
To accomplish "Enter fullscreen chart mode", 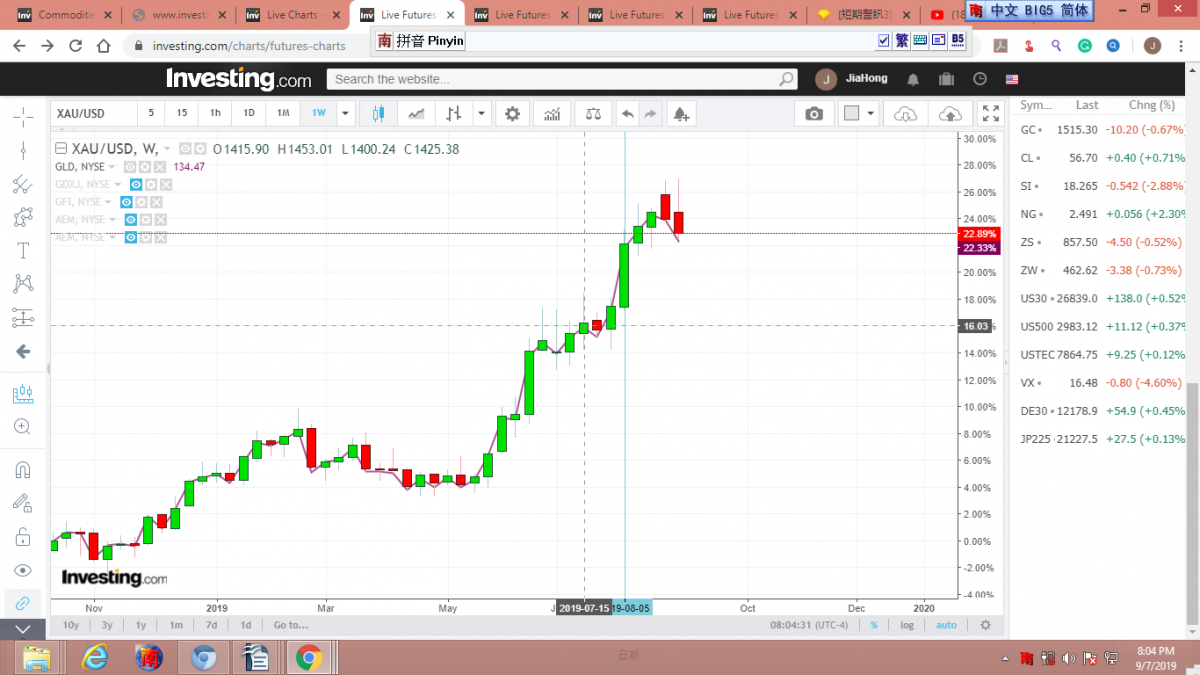I will (990, 113).
